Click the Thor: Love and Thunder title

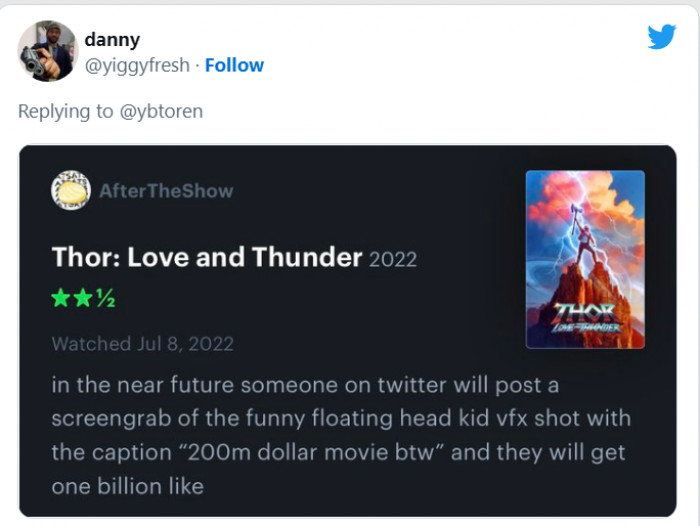click(x=207, y=257)
